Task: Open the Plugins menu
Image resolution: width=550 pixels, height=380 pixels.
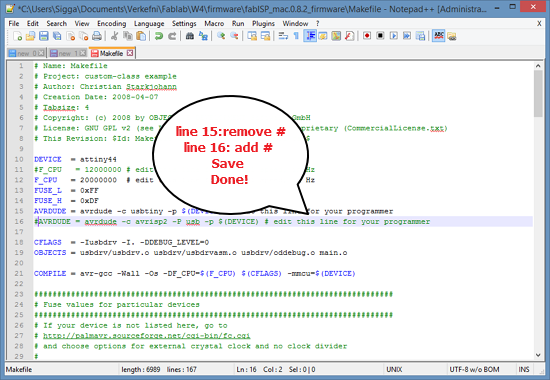Action: [x=263, y=24]
